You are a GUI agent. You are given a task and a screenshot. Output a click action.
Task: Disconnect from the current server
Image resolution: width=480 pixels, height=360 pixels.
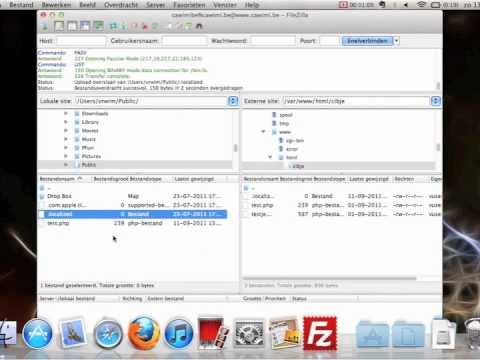coord(145,26)
